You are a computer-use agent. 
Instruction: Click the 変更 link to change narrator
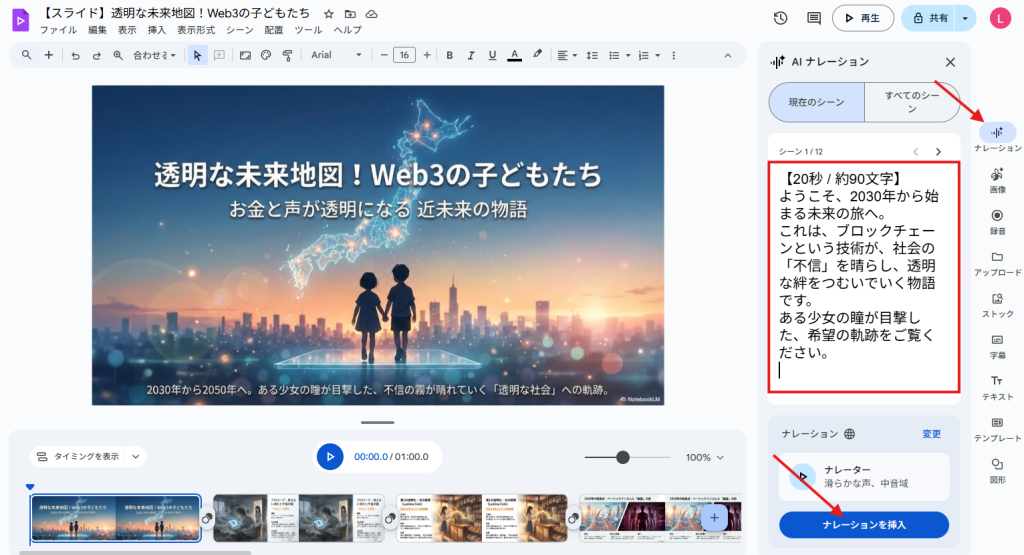click(x=931, y=434)
